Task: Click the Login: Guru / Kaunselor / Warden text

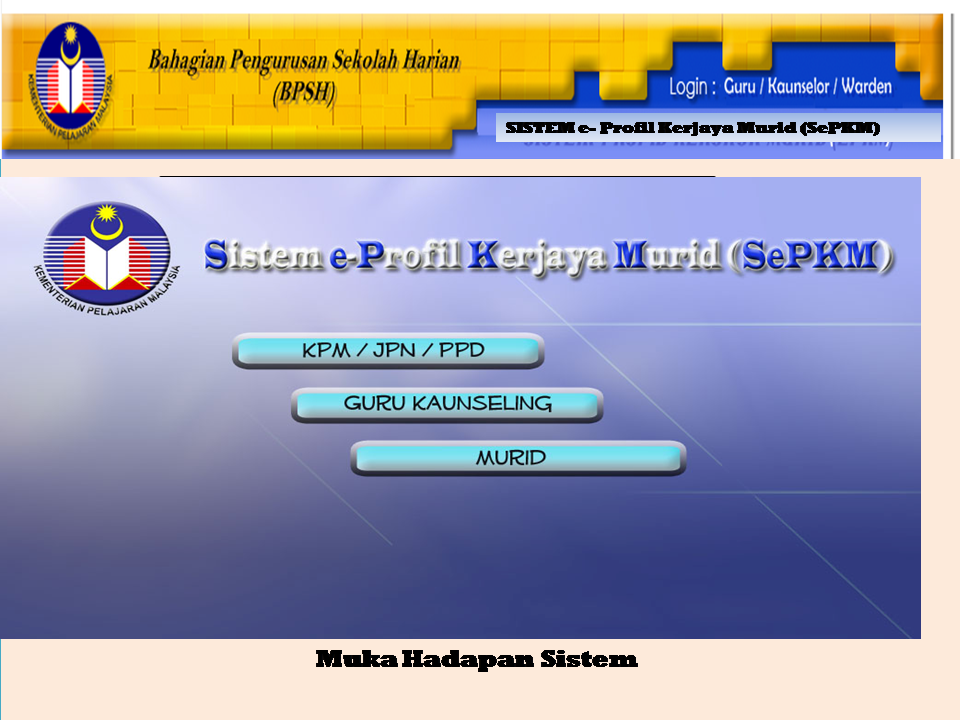Action: [x=780, y=87]
